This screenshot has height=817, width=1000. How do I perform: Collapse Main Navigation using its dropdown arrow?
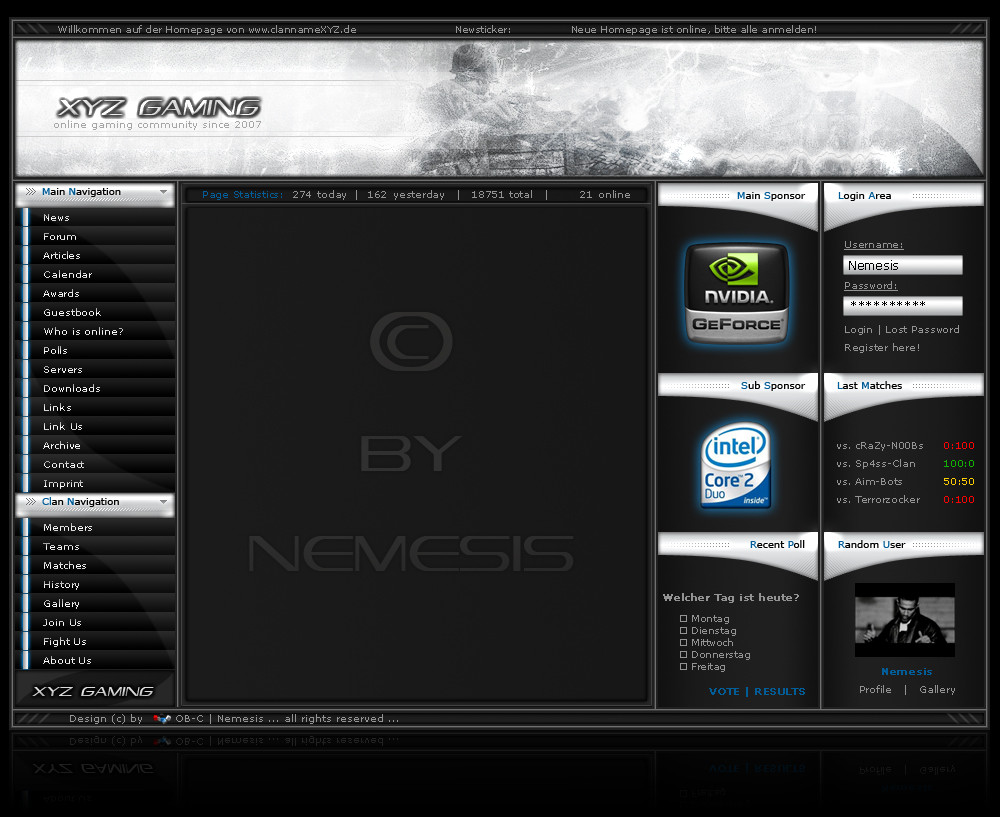[x=164, y=191]
